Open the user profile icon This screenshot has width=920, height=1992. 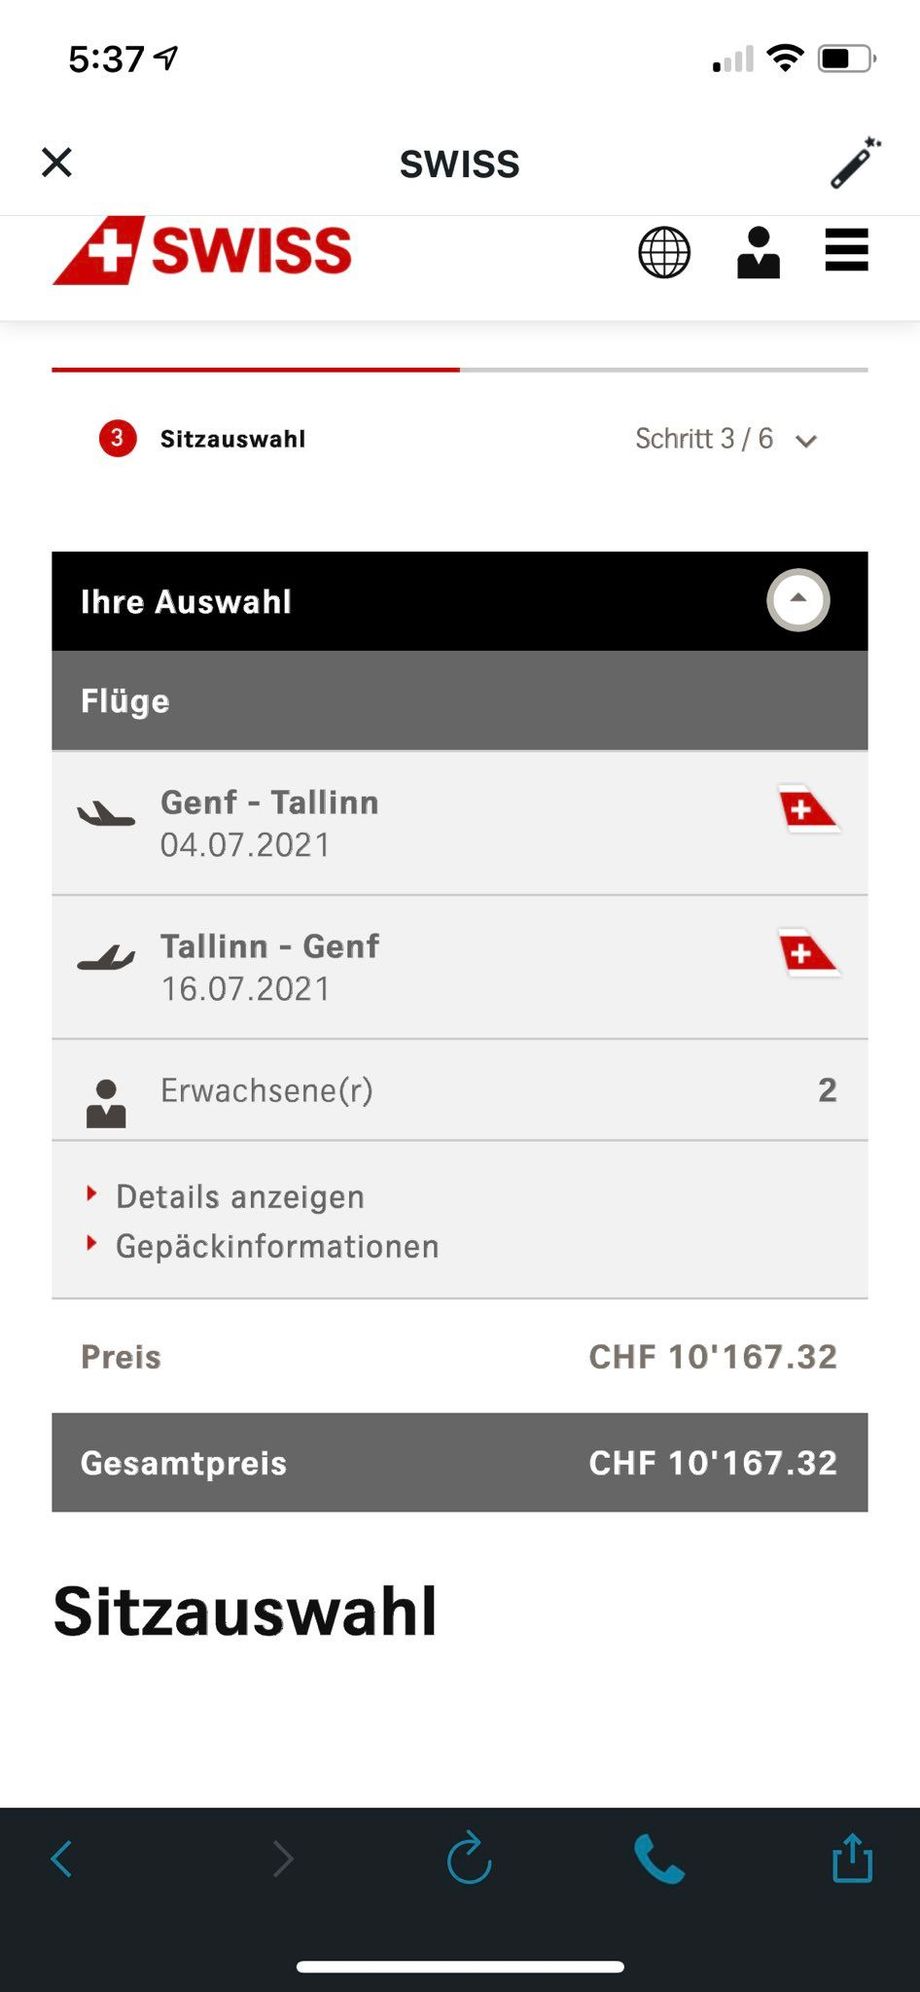(x=758, y=252)
